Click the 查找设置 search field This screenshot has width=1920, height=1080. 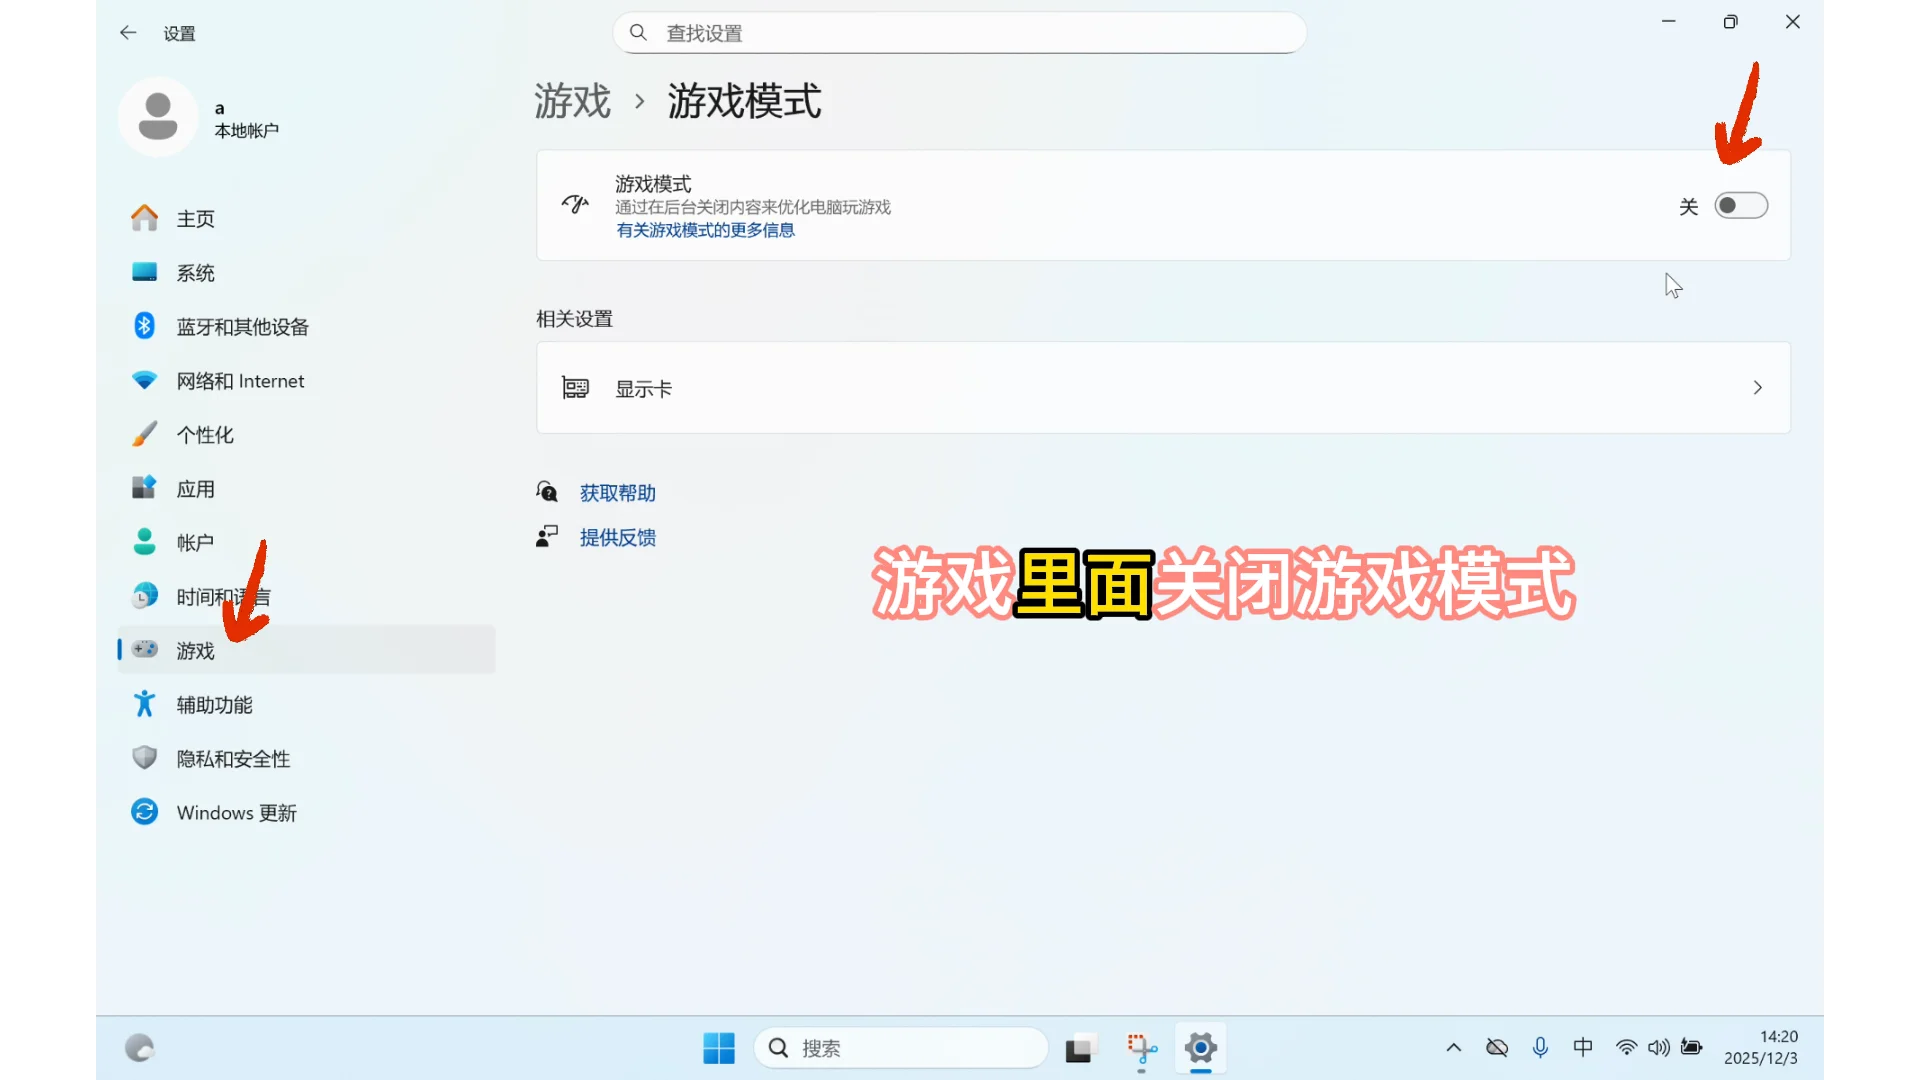[958, 32]
